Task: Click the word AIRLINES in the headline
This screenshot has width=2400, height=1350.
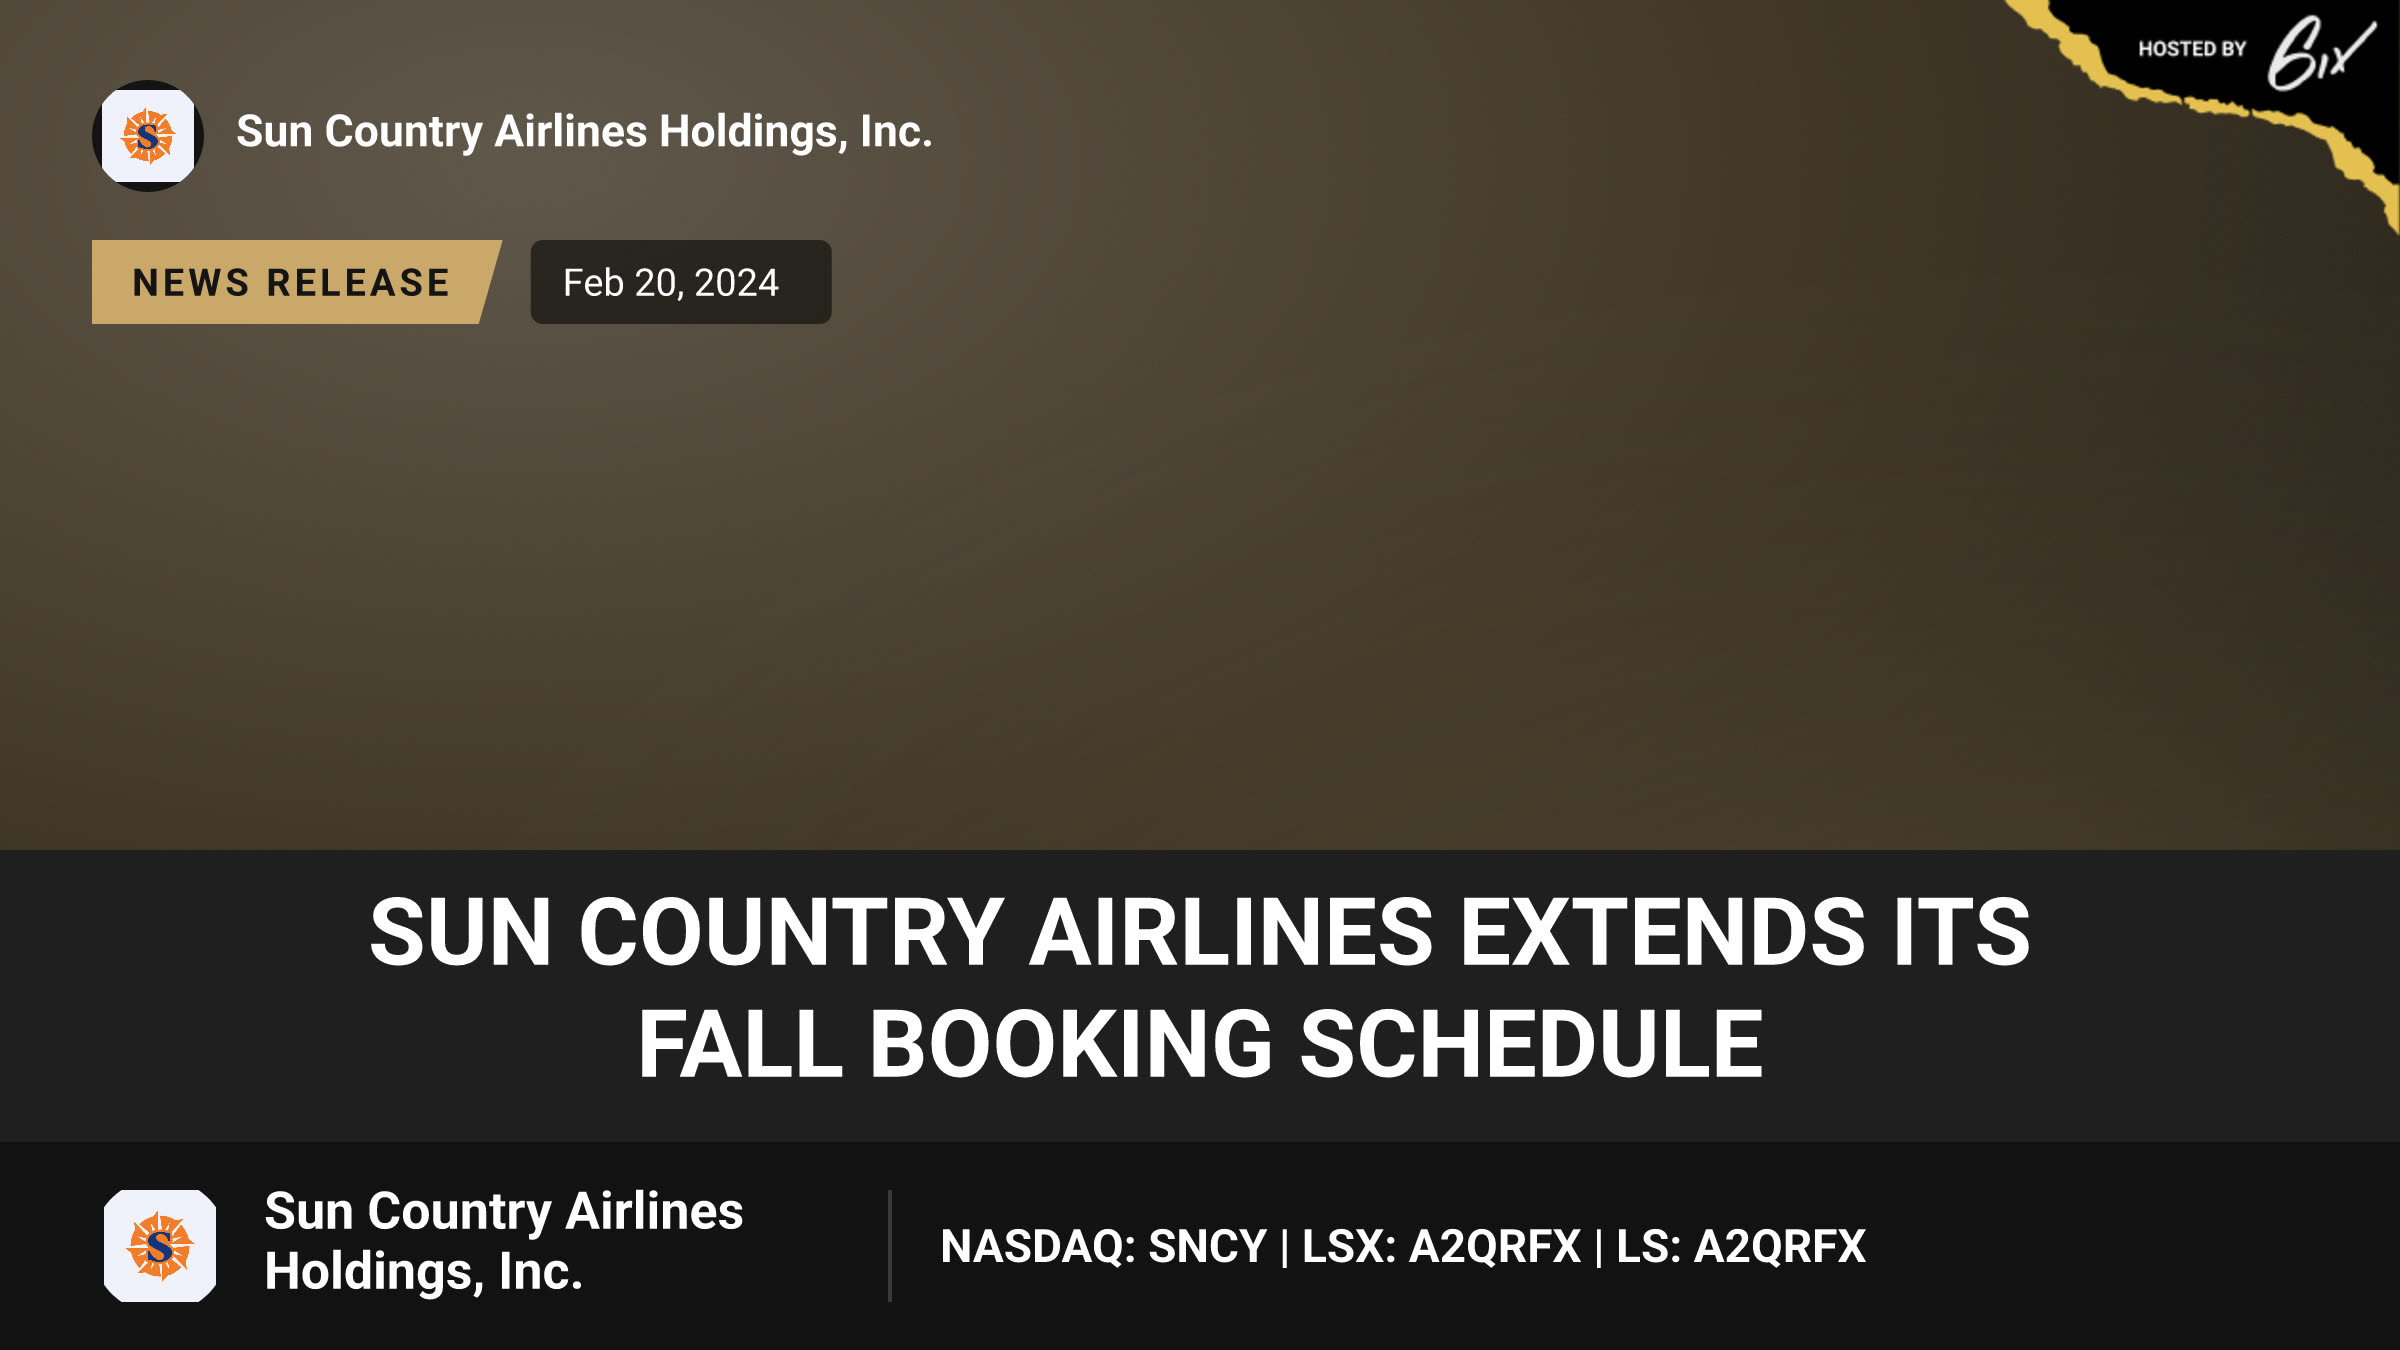Action: coord(1231,932)
